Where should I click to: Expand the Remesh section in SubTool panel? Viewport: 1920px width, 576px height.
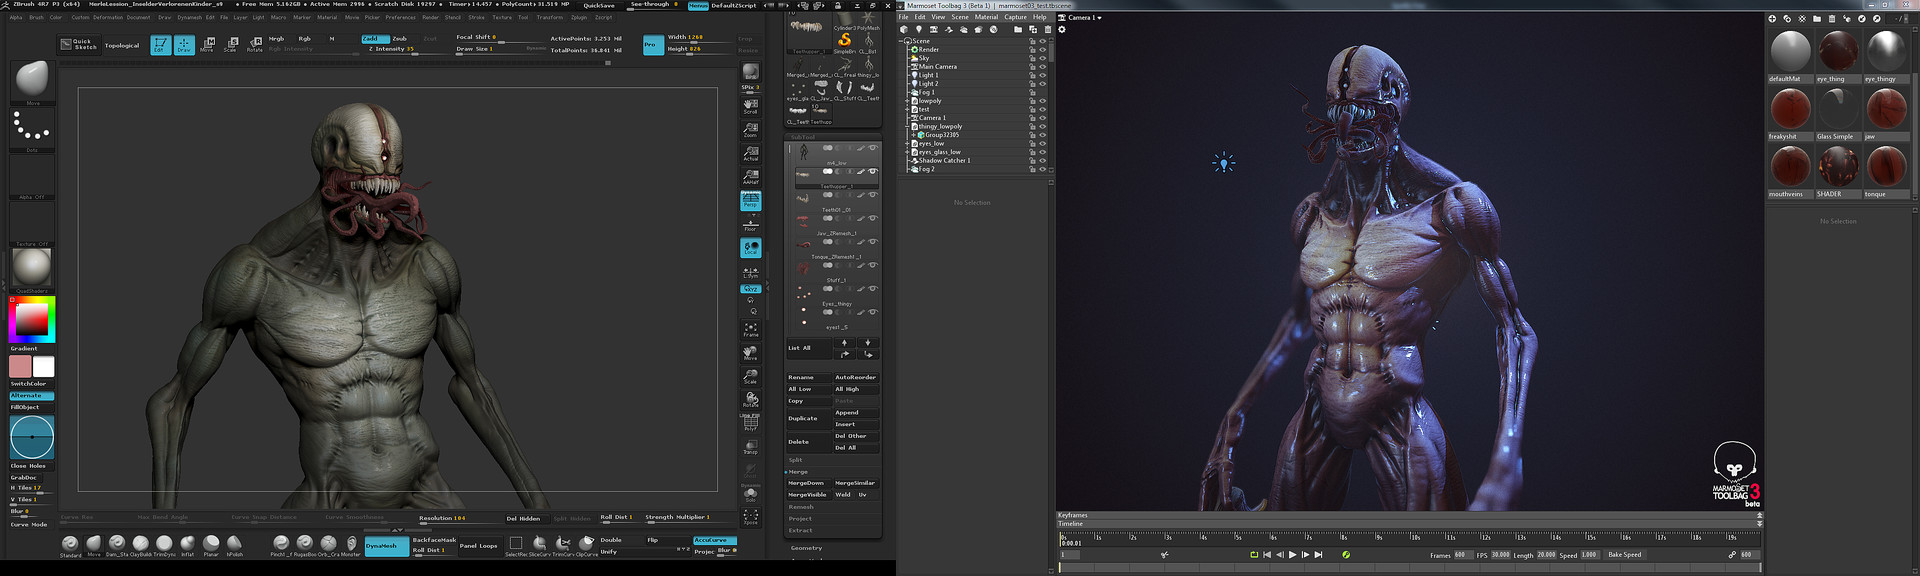tap(801, 507)
